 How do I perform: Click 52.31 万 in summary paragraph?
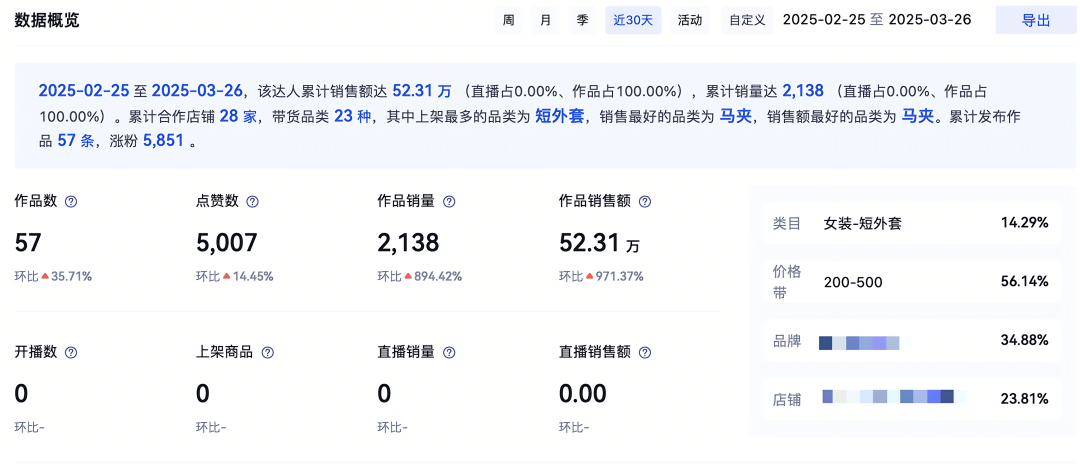pos(422,90)
